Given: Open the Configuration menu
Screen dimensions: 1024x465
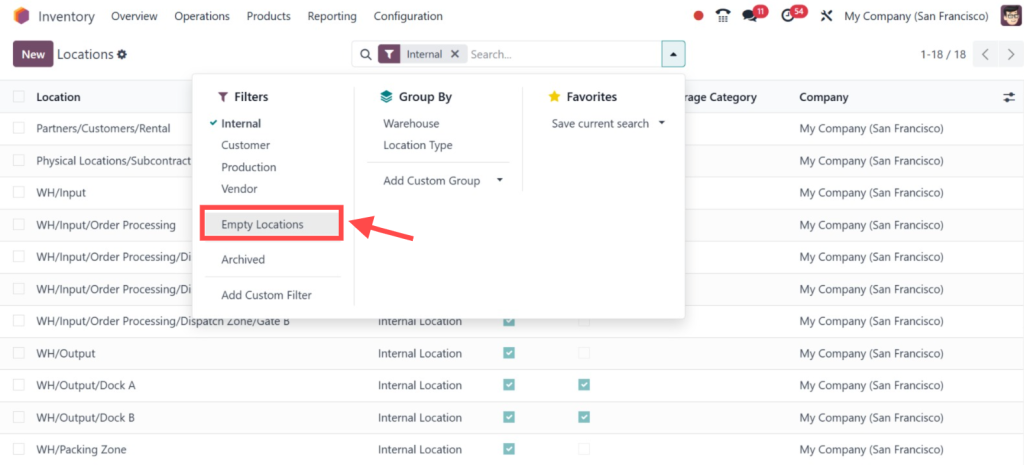Looking at the screenshot, I should 408,16.
